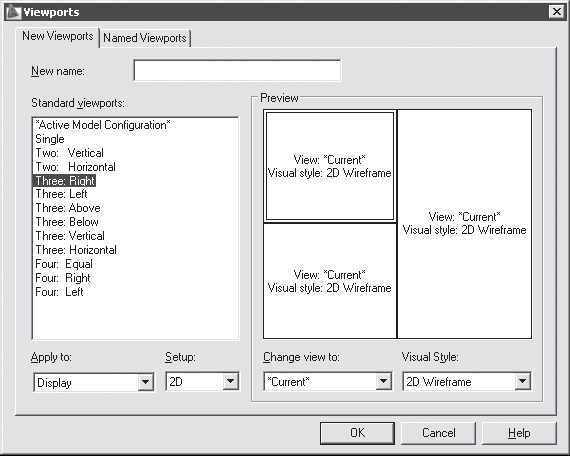Screen dimensions: 570x456
Task: Close the Viewports dialog
Action: 557,12
